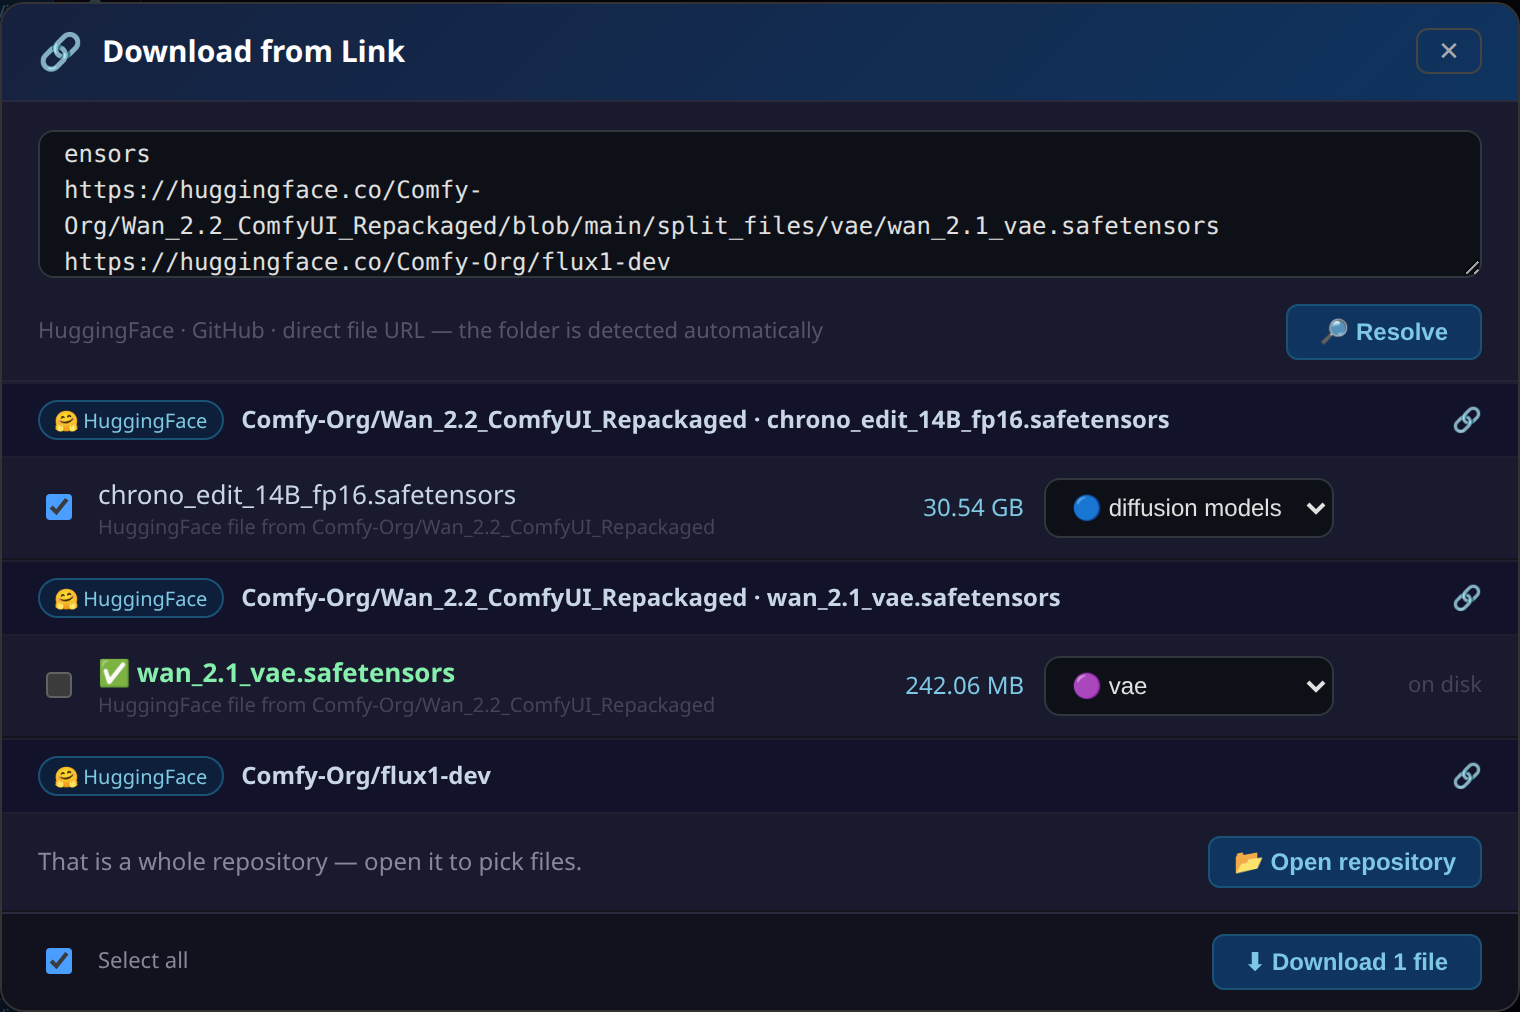The width and height of the screenshot is (1520, 1012).
Task: Click Download 1 file button
Action: click(x=1346, y=962)
